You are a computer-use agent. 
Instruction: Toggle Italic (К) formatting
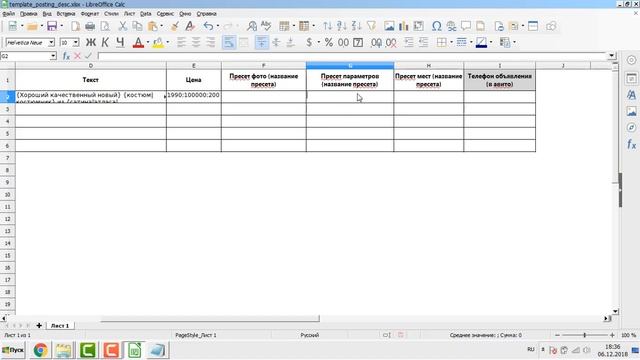(x=105, y=42)
